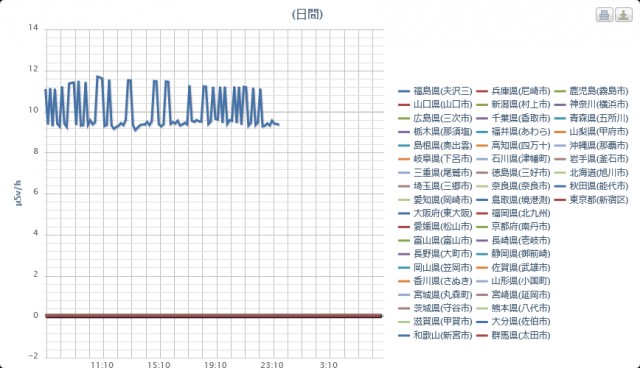Select the 富山県(富山市) legend item

(x=435, y=240)
